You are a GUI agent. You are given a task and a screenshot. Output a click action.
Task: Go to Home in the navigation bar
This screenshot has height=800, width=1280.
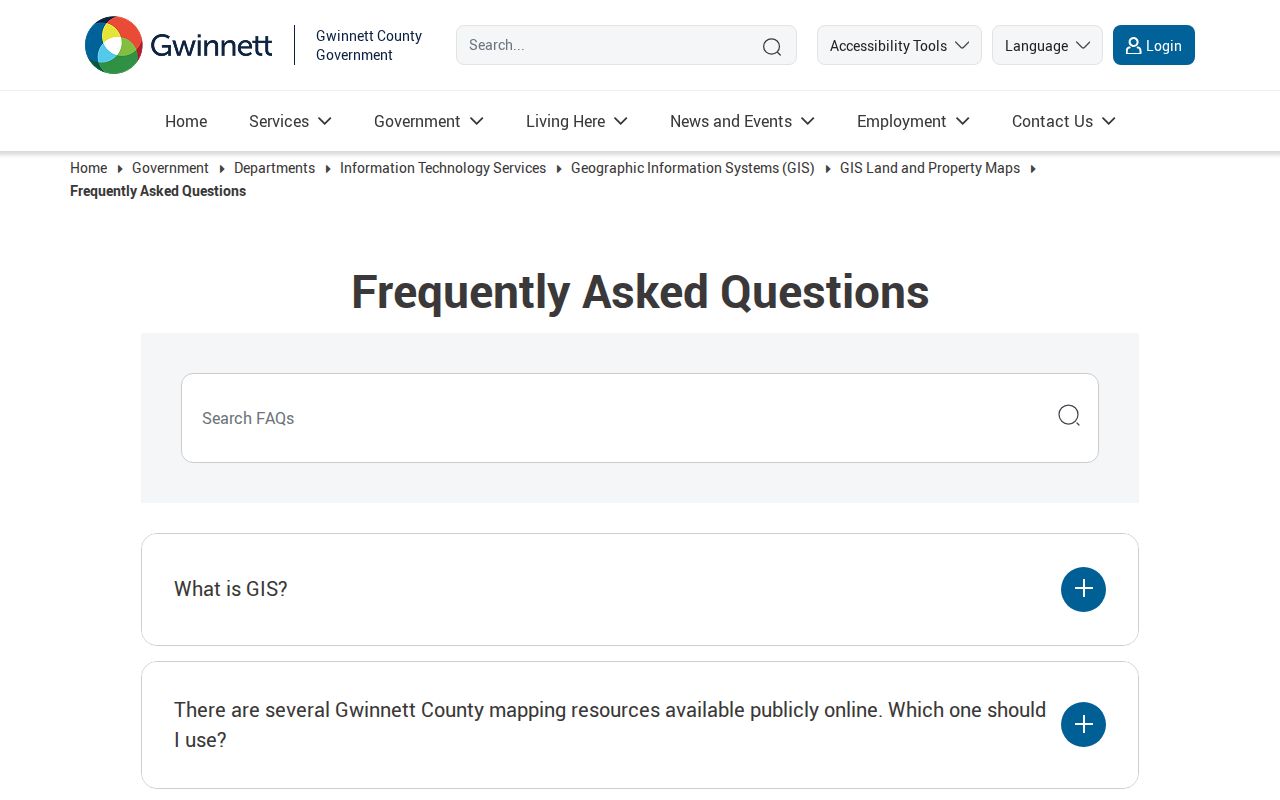(x=186, y=121)
